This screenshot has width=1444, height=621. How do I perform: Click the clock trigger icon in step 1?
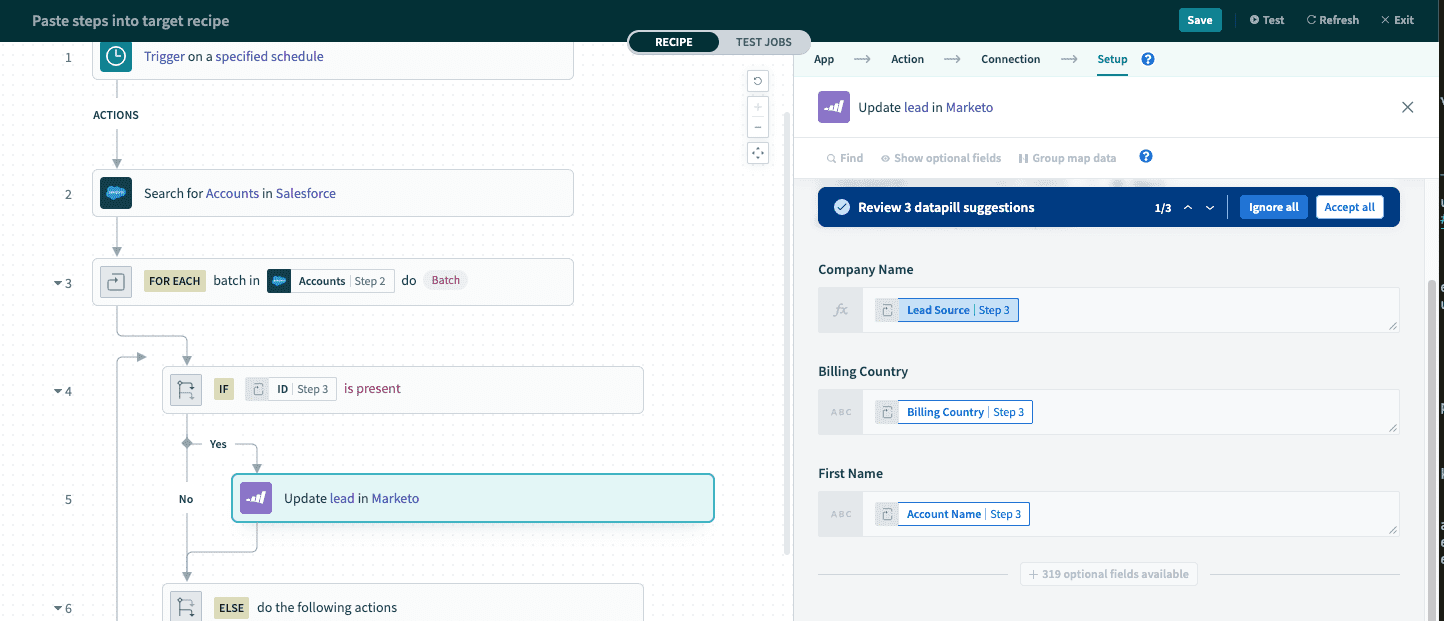pyautogui.click(x=116, y=57)
